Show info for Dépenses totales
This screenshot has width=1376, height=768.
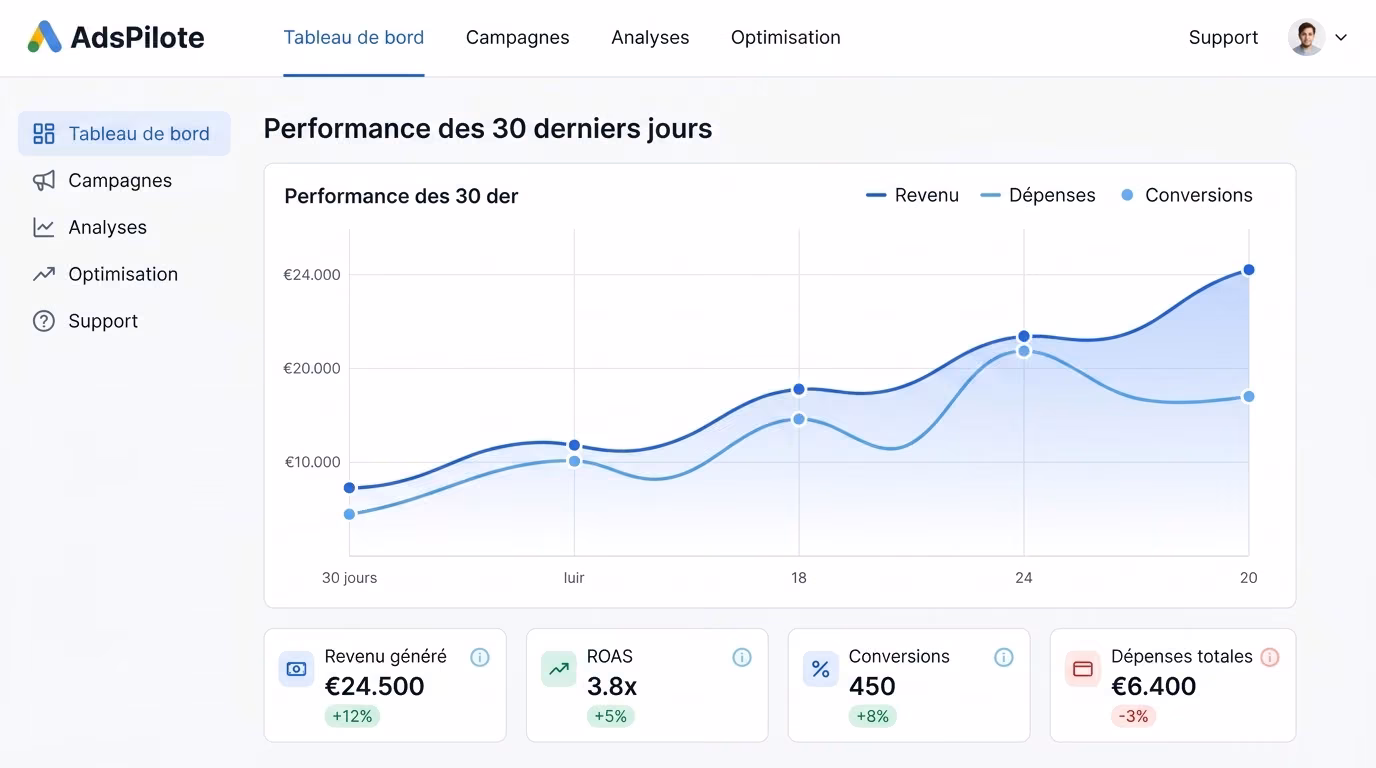coord(1270,657)
